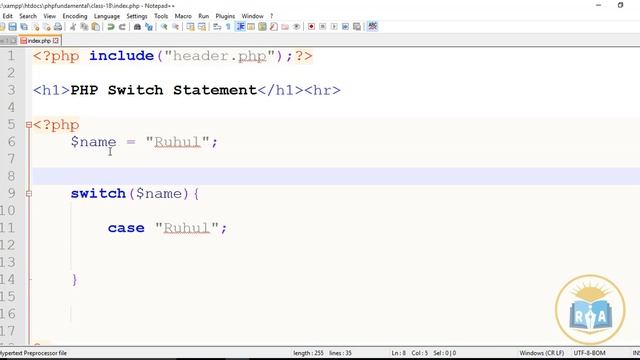Click the Undo arrow icon
The image size is (640, 360).
111,27
